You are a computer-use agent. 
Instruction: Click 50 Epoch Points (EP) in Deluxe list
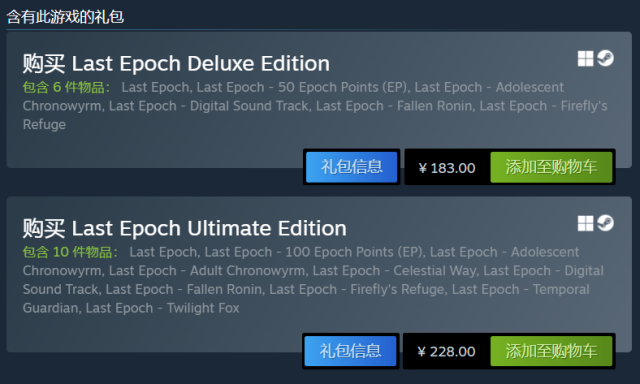click(x=343, y=87)
